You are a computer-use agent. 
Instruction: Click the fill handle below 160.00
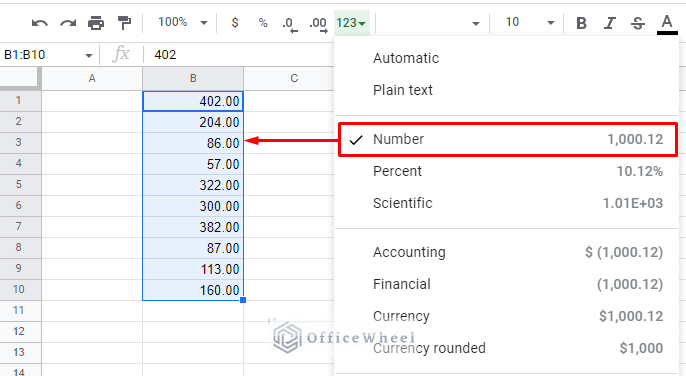[x=243, y=300]
